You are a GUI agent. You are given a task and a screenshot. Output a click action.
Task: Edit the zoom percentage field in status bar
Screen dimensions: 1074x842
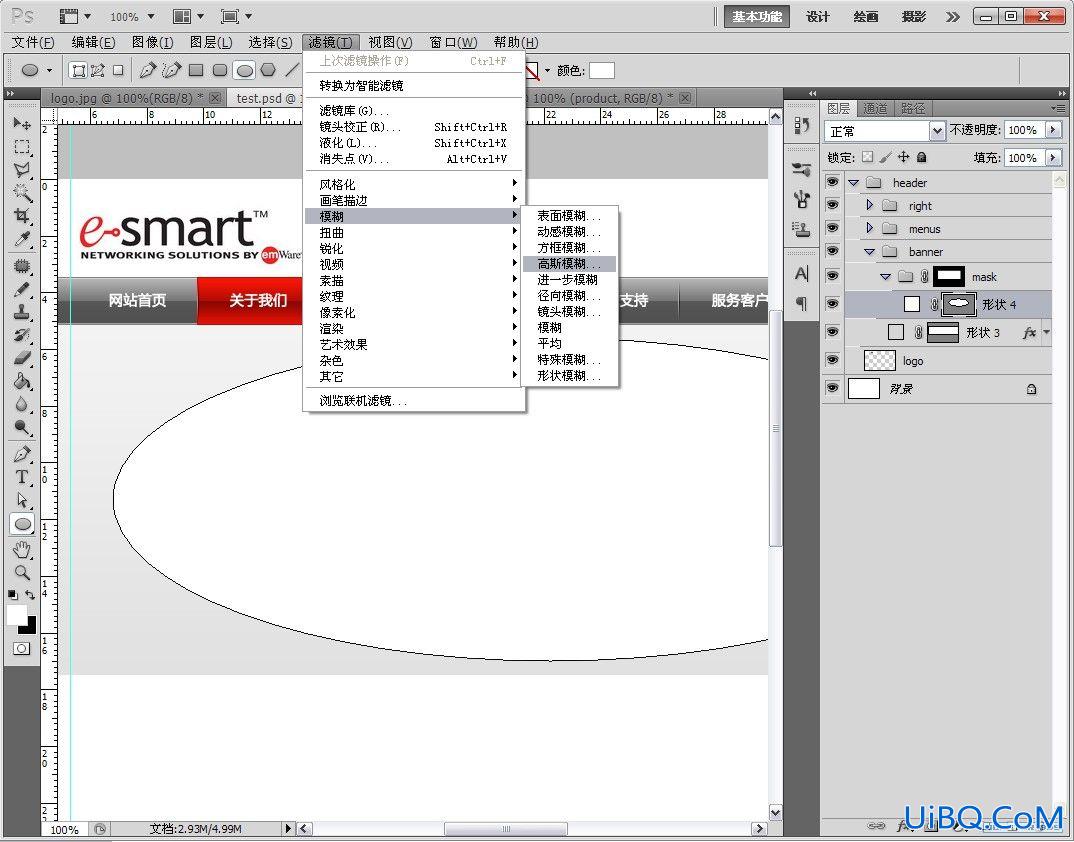click(64, 829)
